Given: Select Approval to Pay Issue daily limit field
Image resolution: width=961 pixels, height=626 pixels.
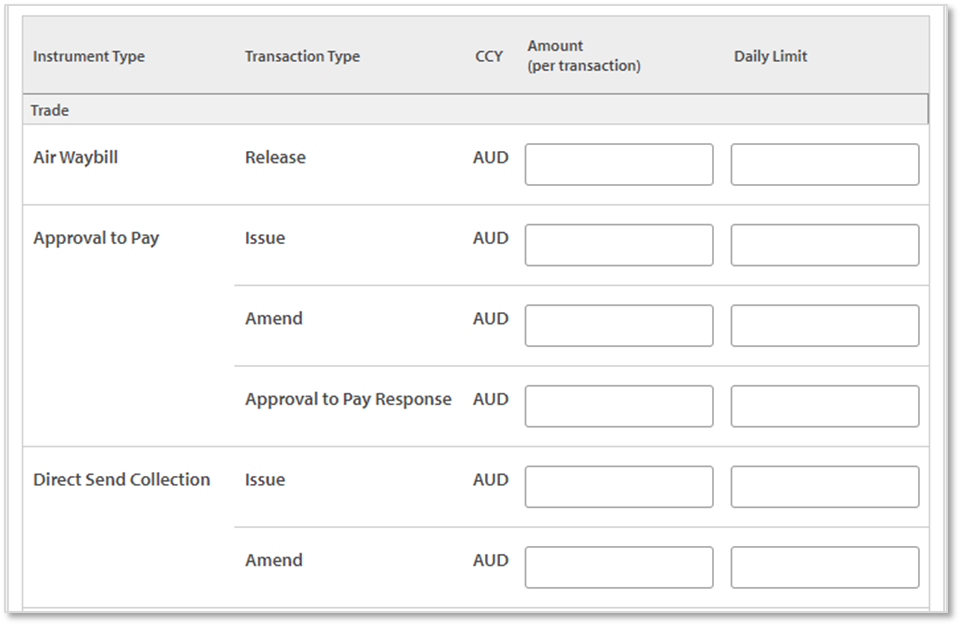Looking at the screenshot, I should point(824,245).
